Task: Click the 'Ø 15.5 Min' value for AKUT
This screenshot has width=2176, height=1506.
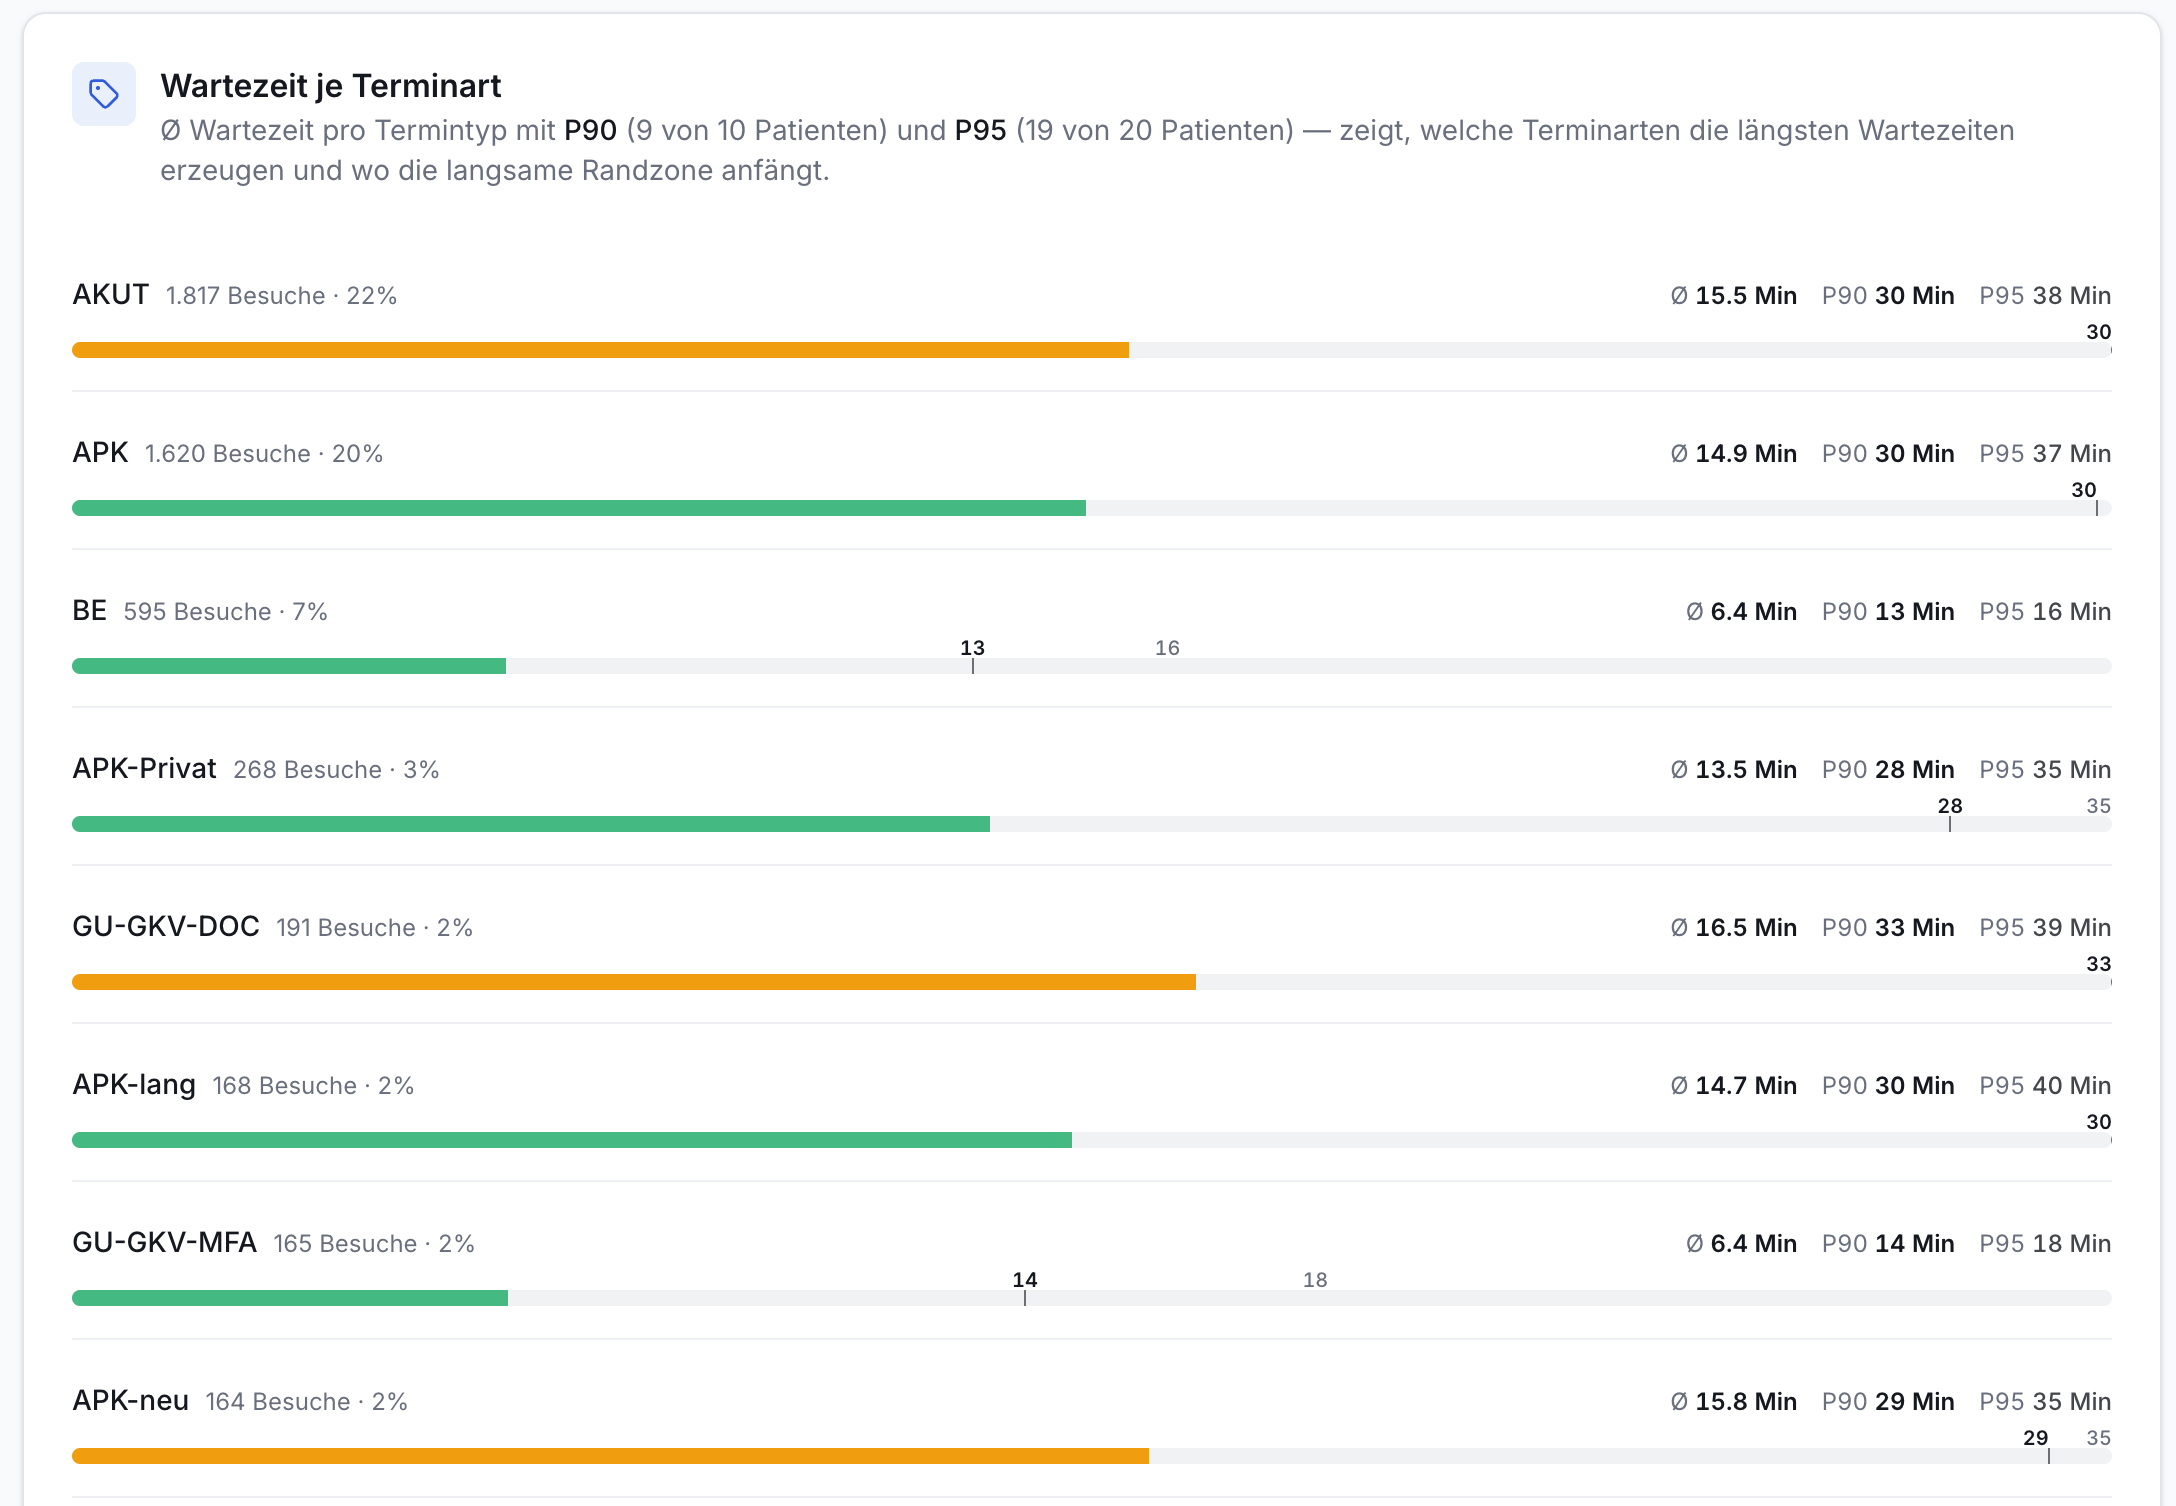Action: pyautogui.click(x=1734, y=296)
